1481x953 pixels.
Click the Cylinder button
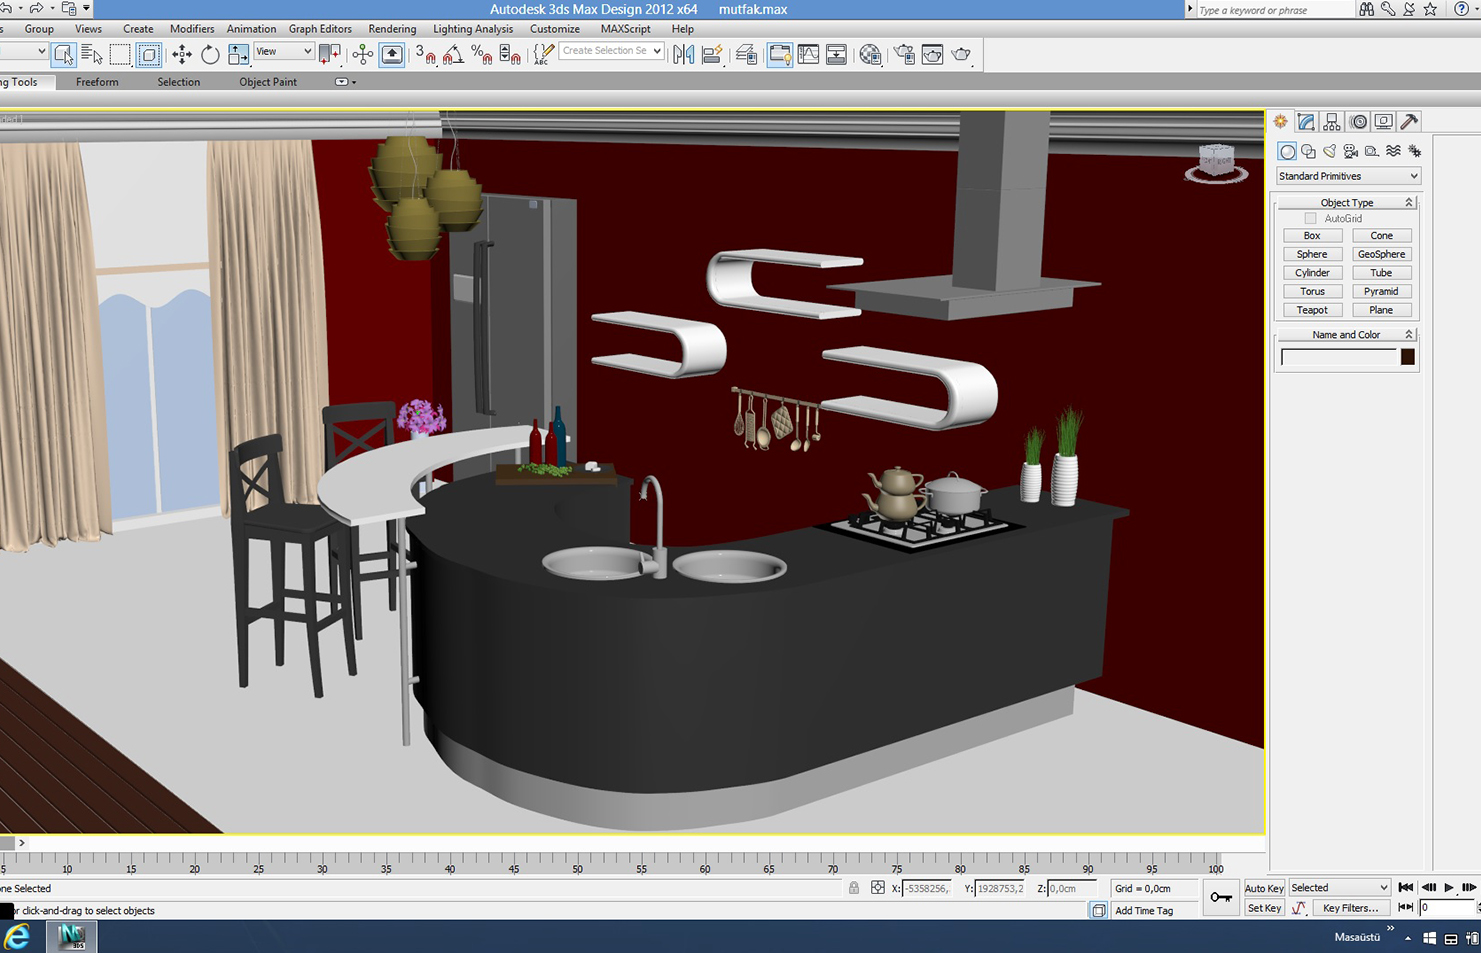(x=1312, y=273)
